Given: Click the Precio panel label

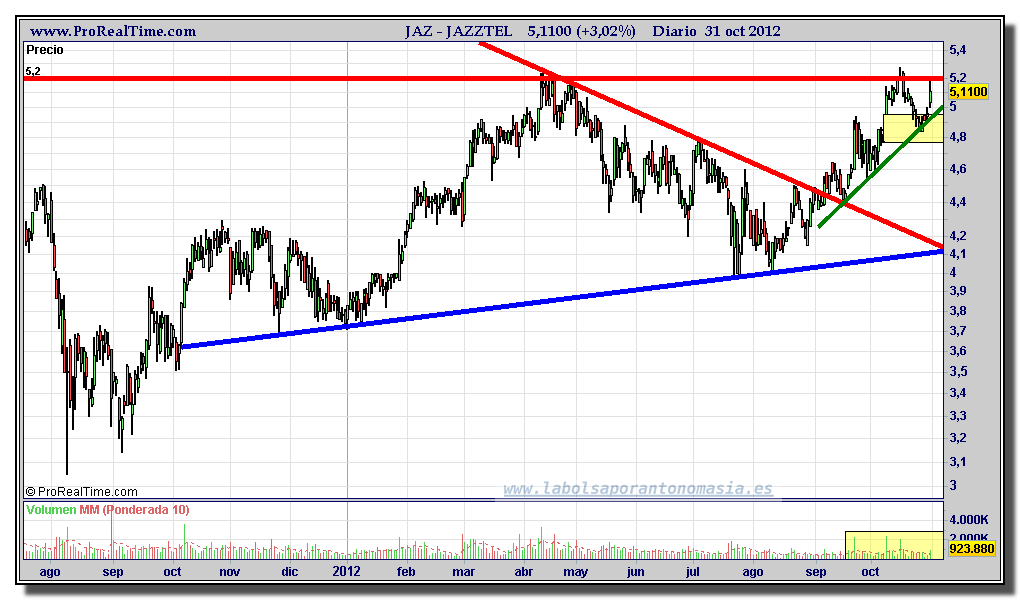Looking at the screenshot, I should point(45,50).
